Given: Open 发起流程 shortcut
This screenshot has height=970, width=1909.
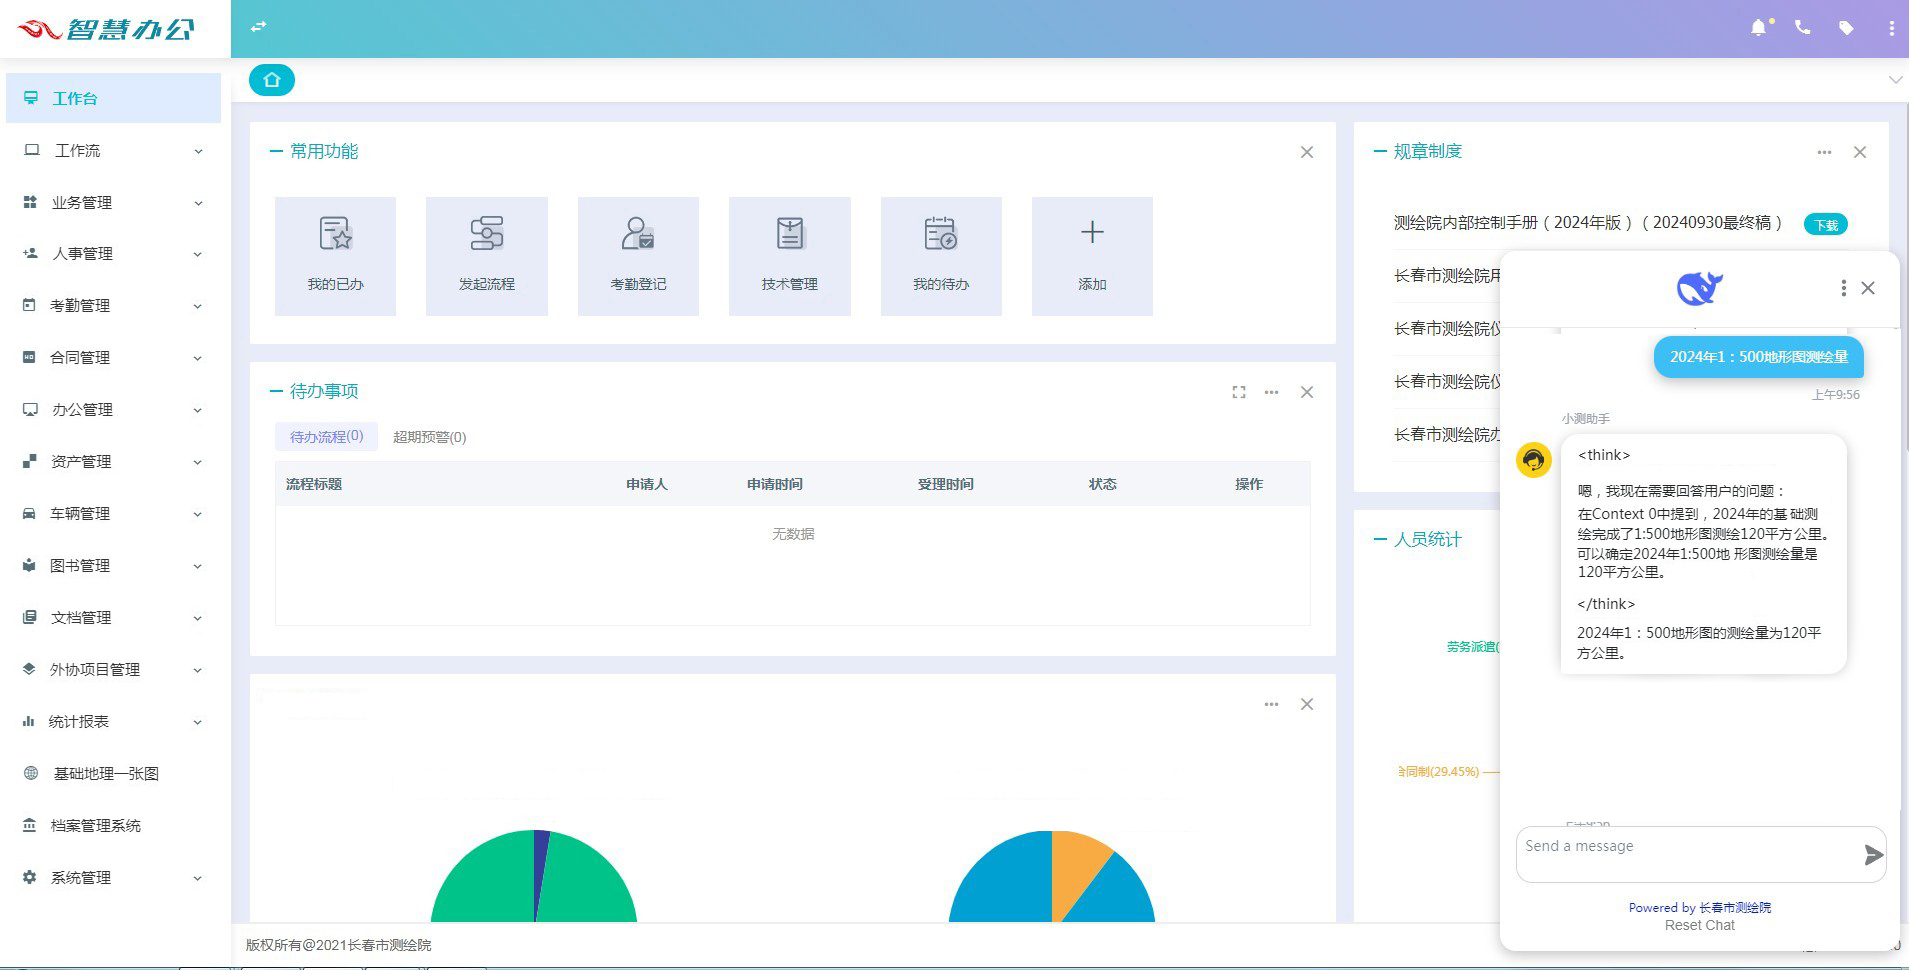Looking at the screenshot, I should (x=487, y=256).
